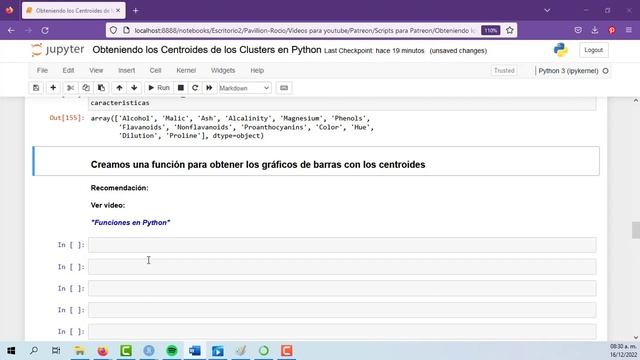
Task: Open the Help menu
Action: point(257,70)
